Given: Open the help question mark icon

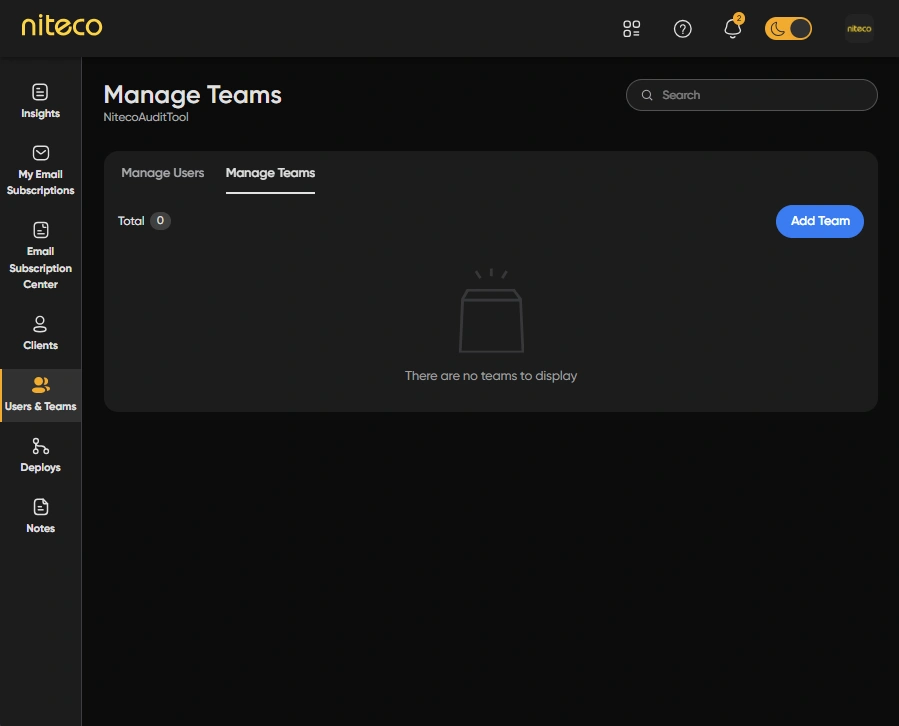Looking at the screenshot, I should (x=682, y=29).
